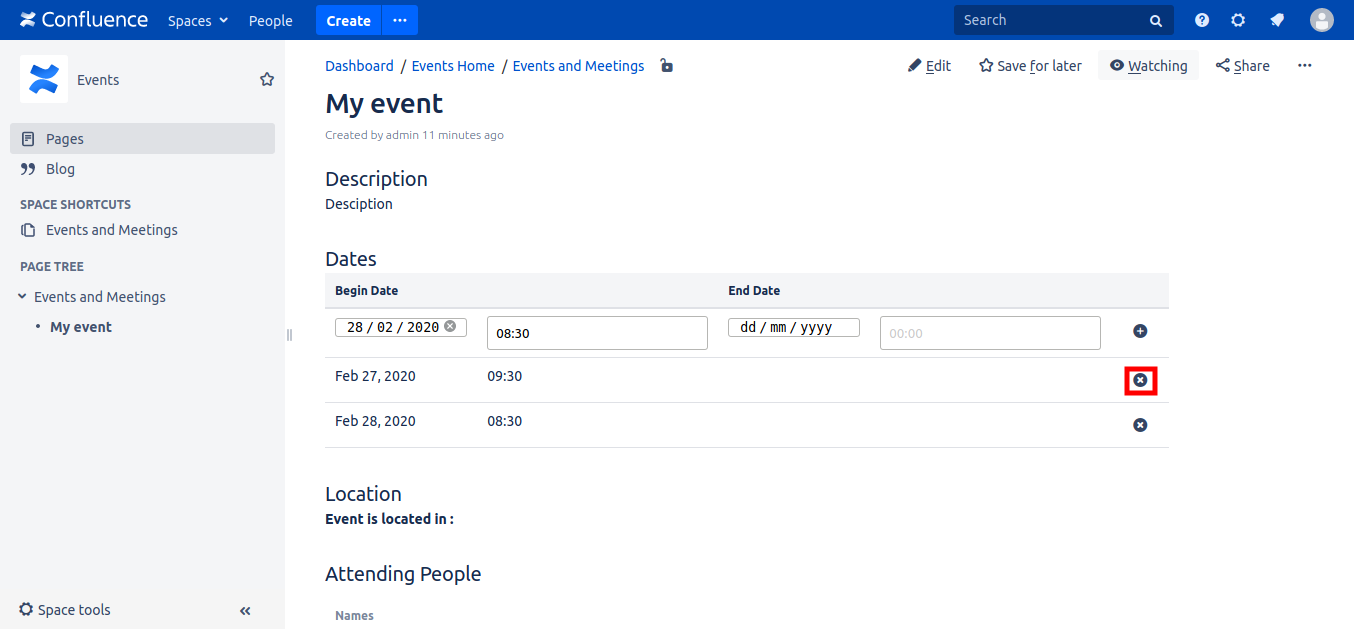Click the End Date time input field
Viewport: 1354px width, 629px height.
pos(989,333)
